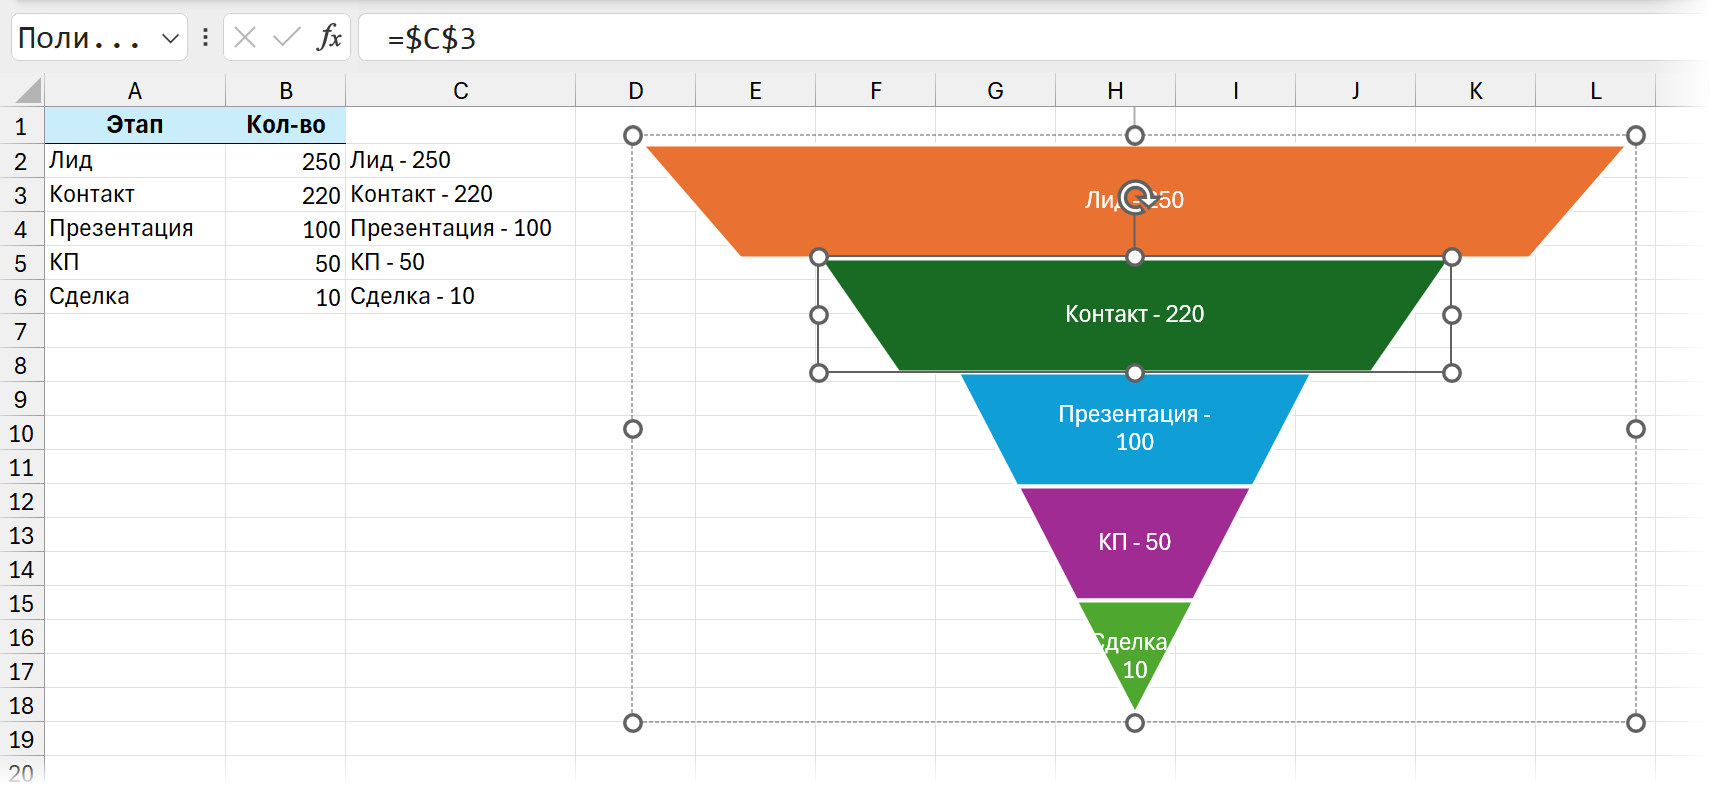
Task: Click top-left handle of the group selection
Action: point(633,135)
